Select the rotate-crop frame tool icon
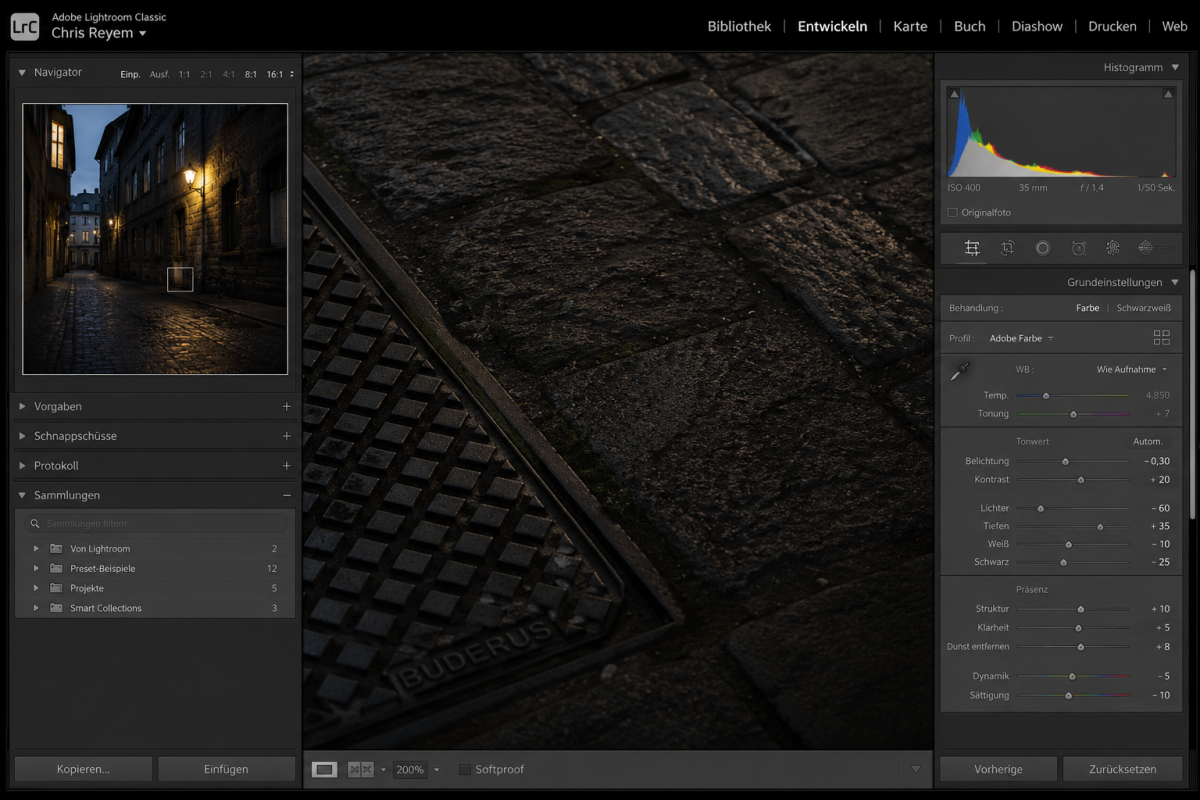Viewport: 1200px width, 800px height. pyautogui.click(x=1007, y=248)
